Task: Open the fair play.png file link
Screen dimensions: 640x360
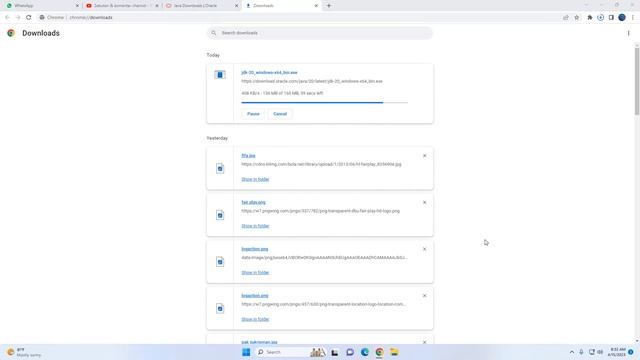Action: point(253,202)
